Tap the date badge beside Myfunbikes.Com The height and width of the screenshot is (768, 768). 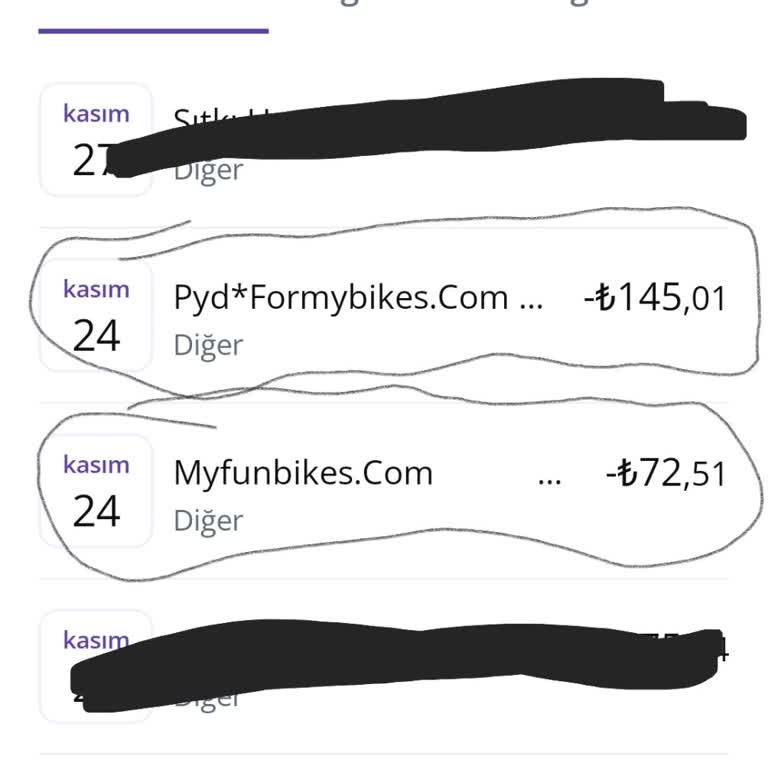point(96,490)
